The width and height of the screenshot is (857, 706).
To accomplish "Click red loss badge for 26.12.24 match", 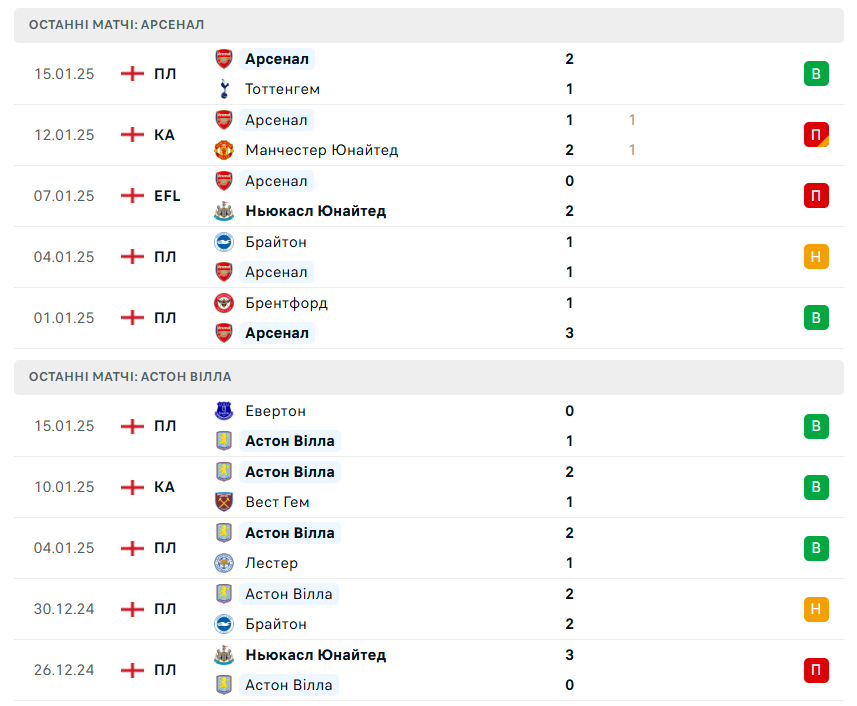I will [816, 670].
